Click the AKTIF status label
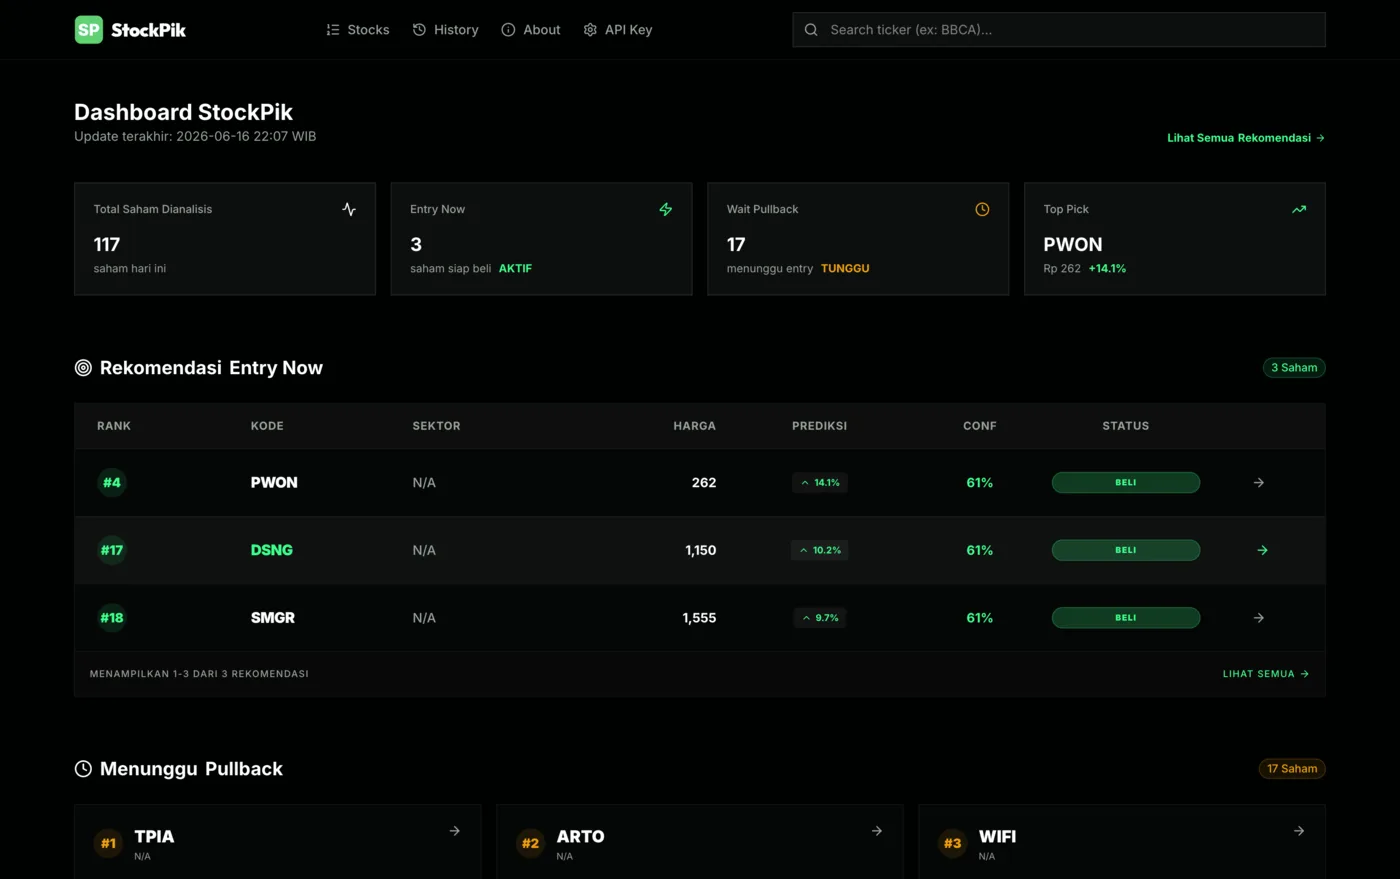 515,269
